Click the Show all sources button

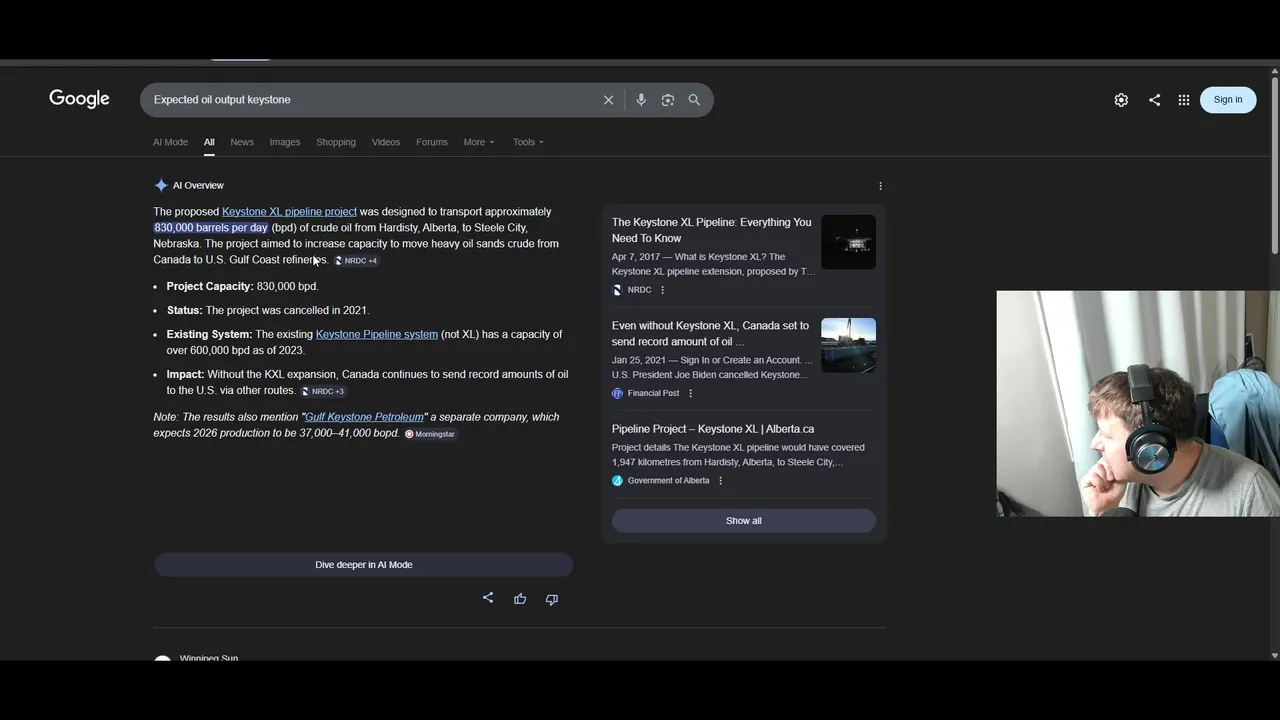point(744,521)
